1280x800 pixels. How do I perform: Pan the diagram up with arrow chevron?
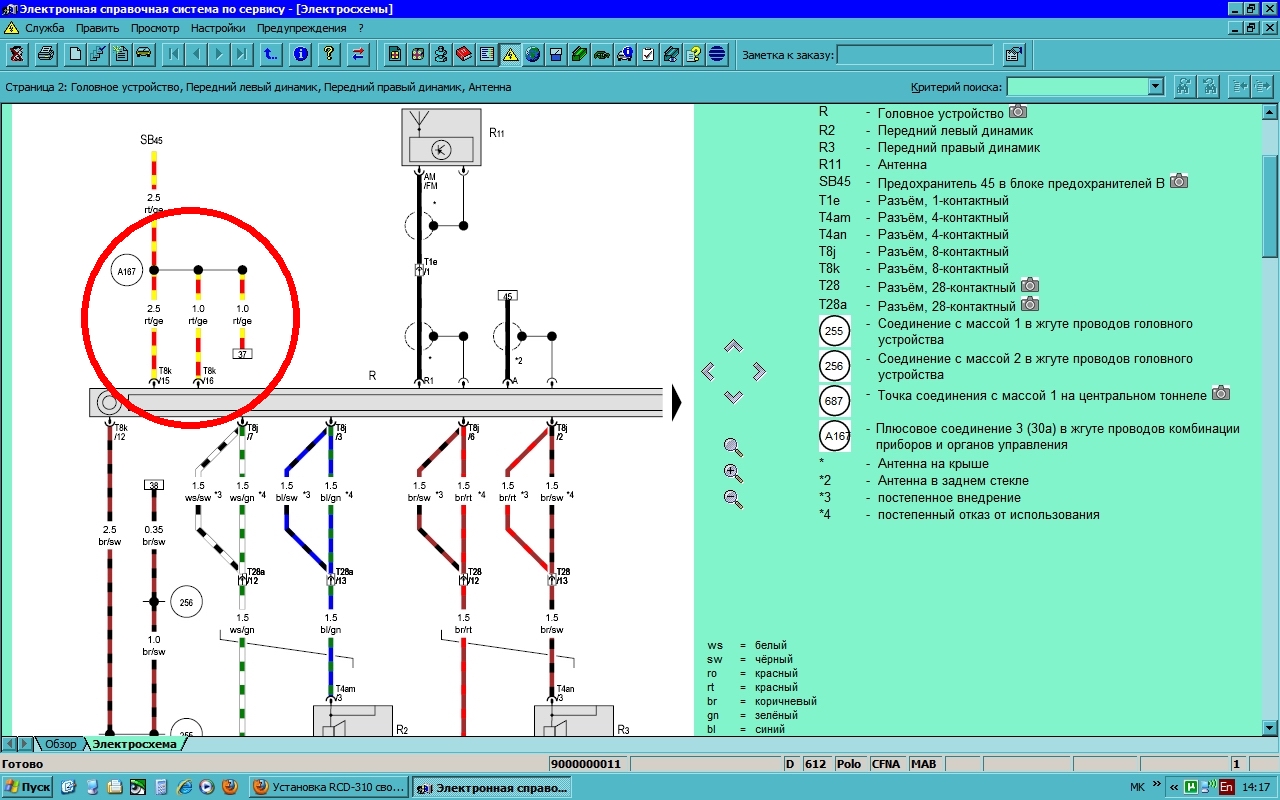(x=733, y=346)
